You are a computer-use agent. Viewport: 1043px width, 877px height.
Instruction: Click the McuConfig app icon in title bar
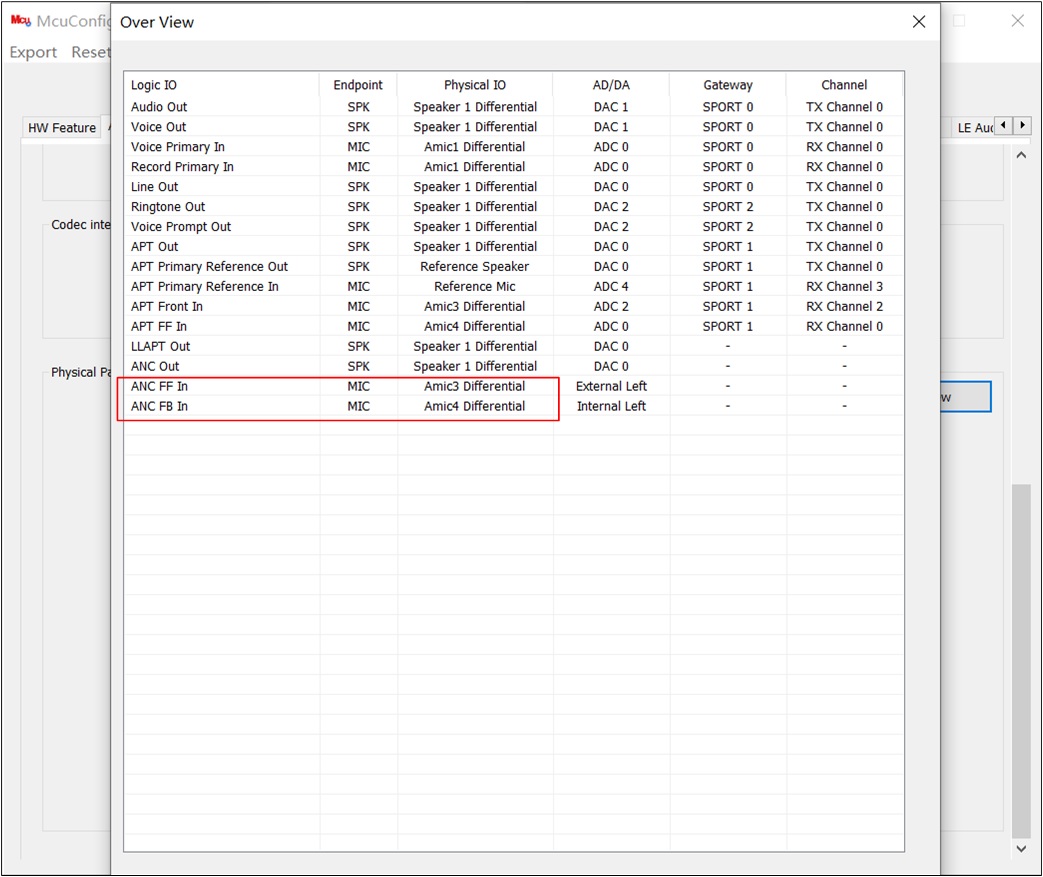pos(20,21)
